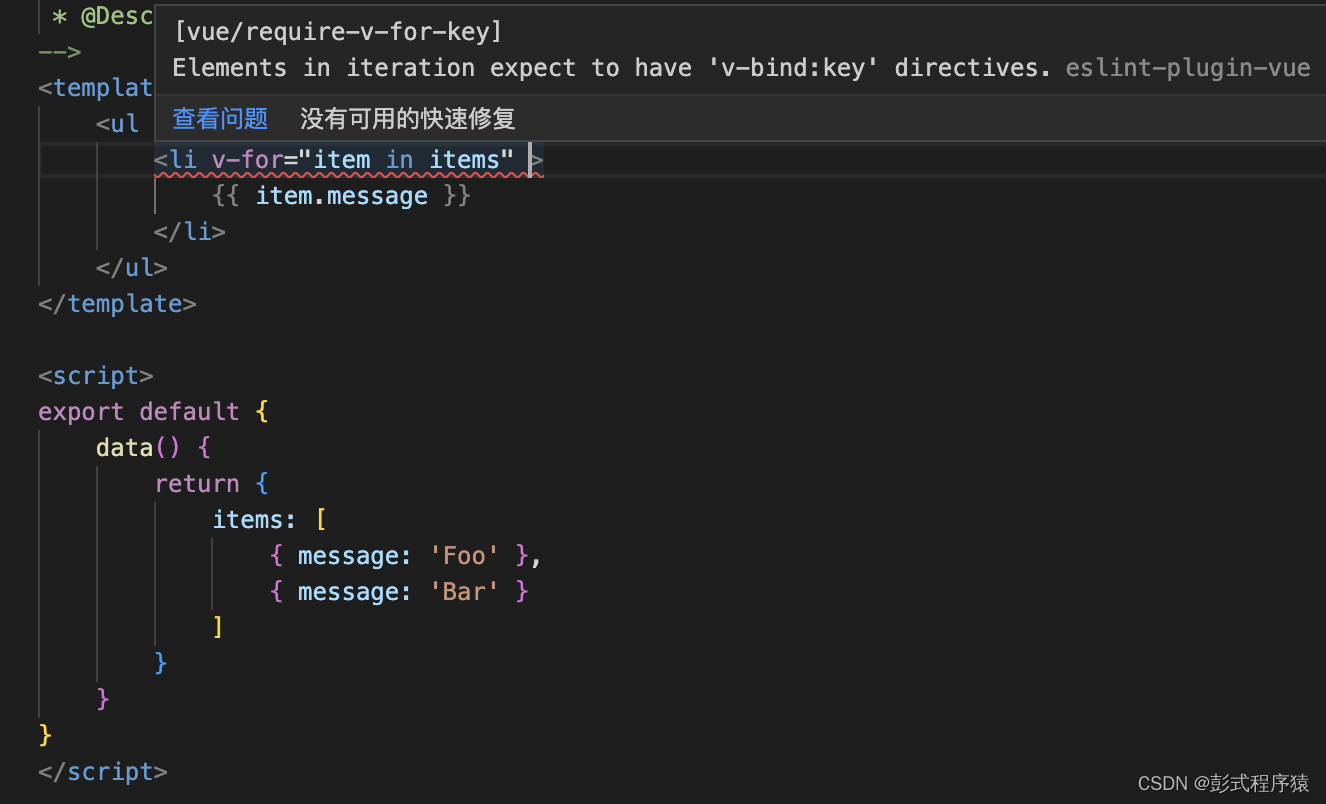
Task: Click the closing </li> tag
Action: pyautogui.click(x=190, y=232)
